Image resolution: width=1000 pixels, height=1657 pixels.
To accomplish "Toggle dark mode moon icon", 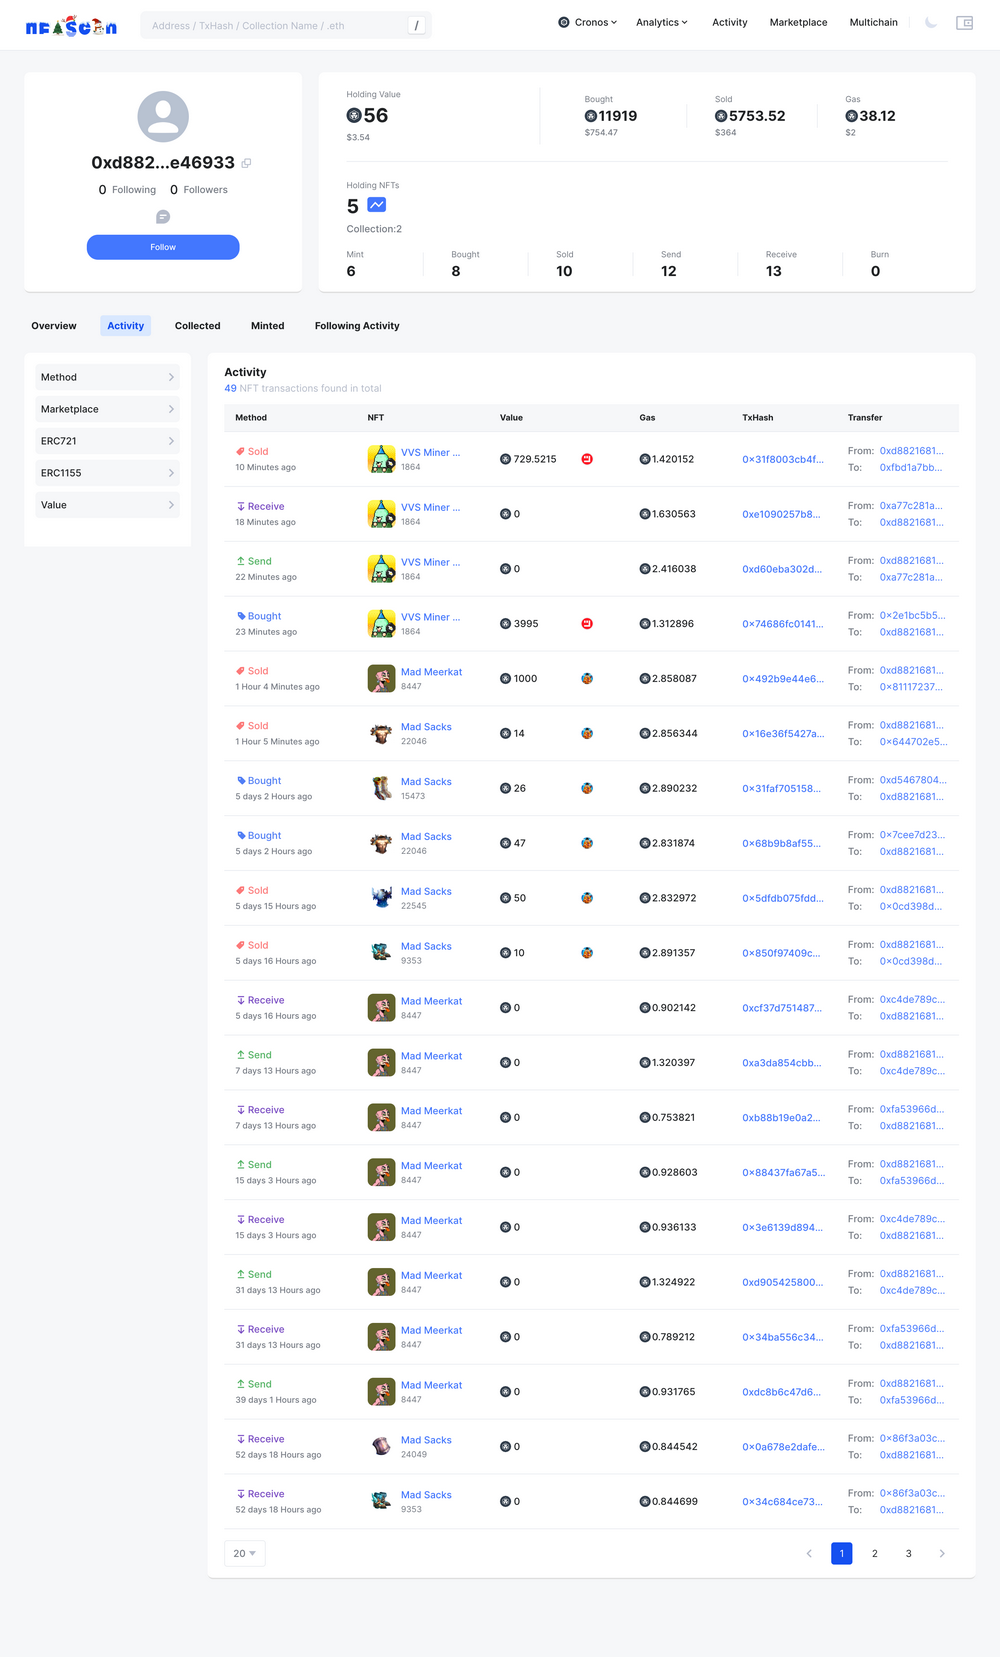I will [931, 23].
